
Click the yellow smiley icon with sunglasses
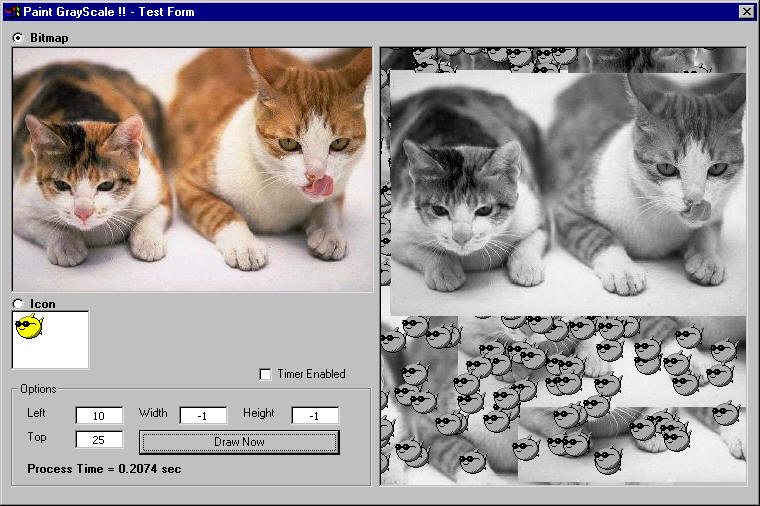[31, 325]
